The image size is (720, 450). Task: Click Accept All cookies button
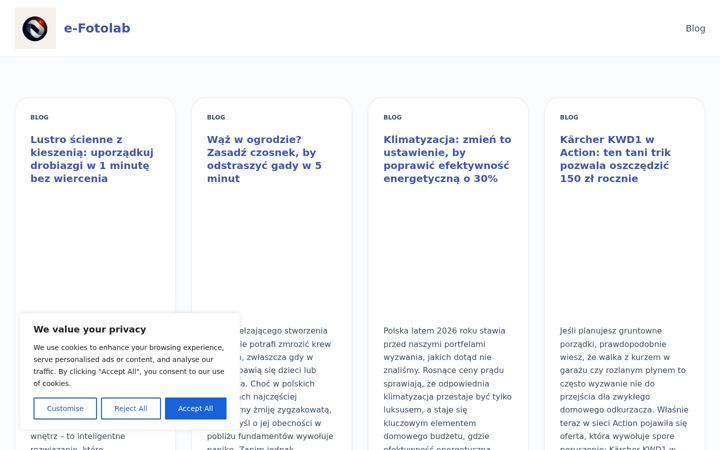coord(196,408)
